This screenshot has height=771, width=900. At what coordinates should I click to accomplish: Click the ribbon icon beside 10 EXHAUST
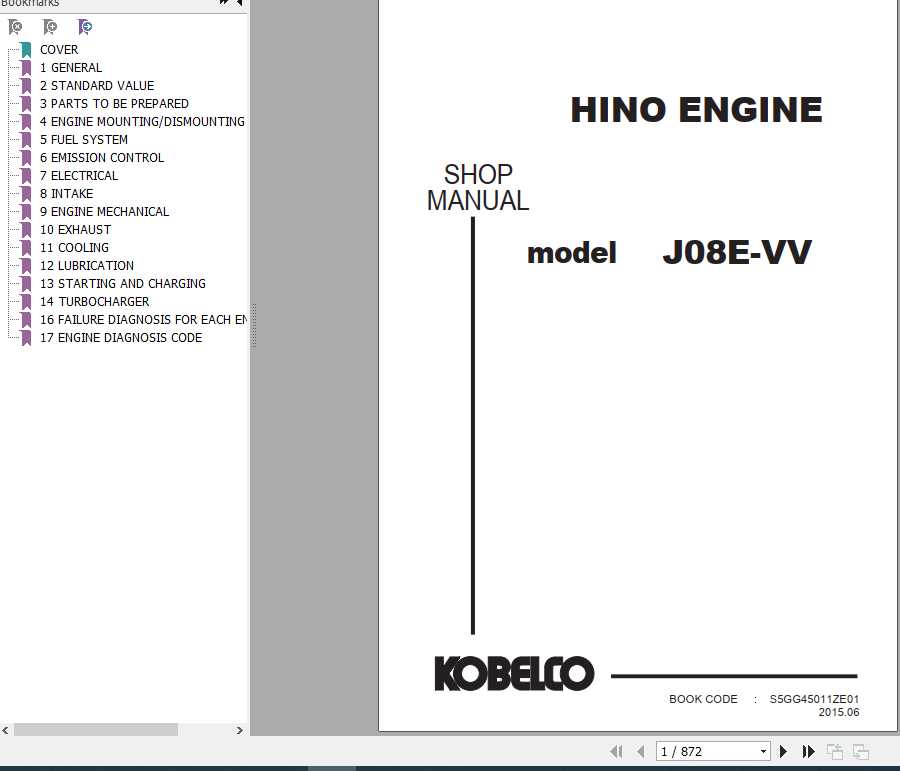coord(26,230)
